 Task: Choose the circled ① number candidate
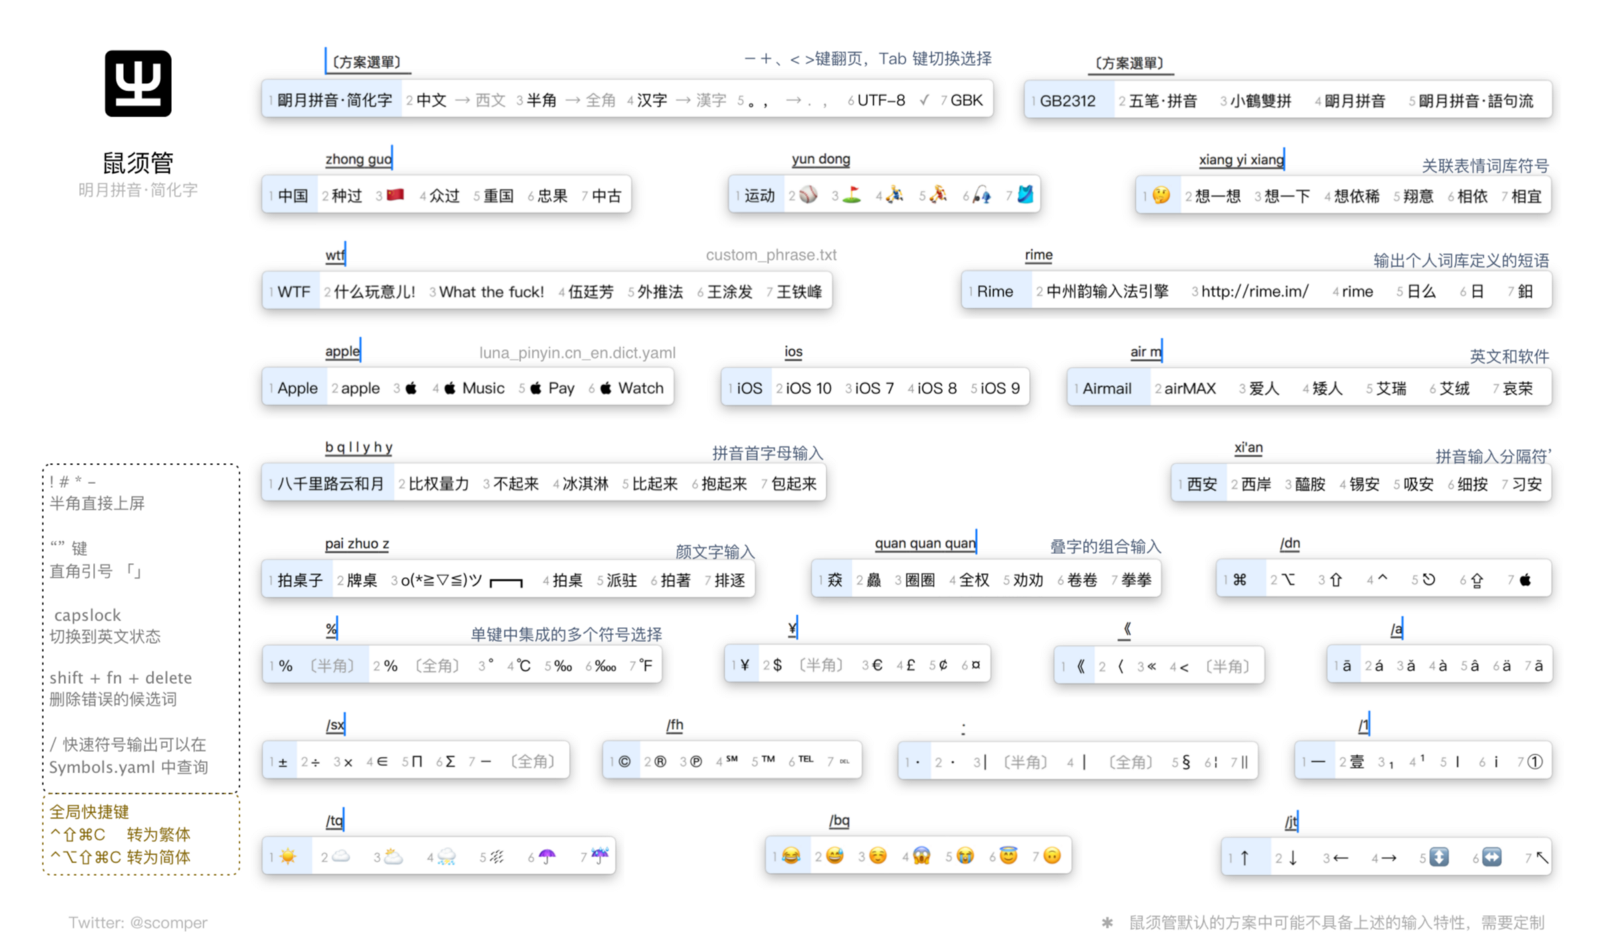(x=1535, y=762)
